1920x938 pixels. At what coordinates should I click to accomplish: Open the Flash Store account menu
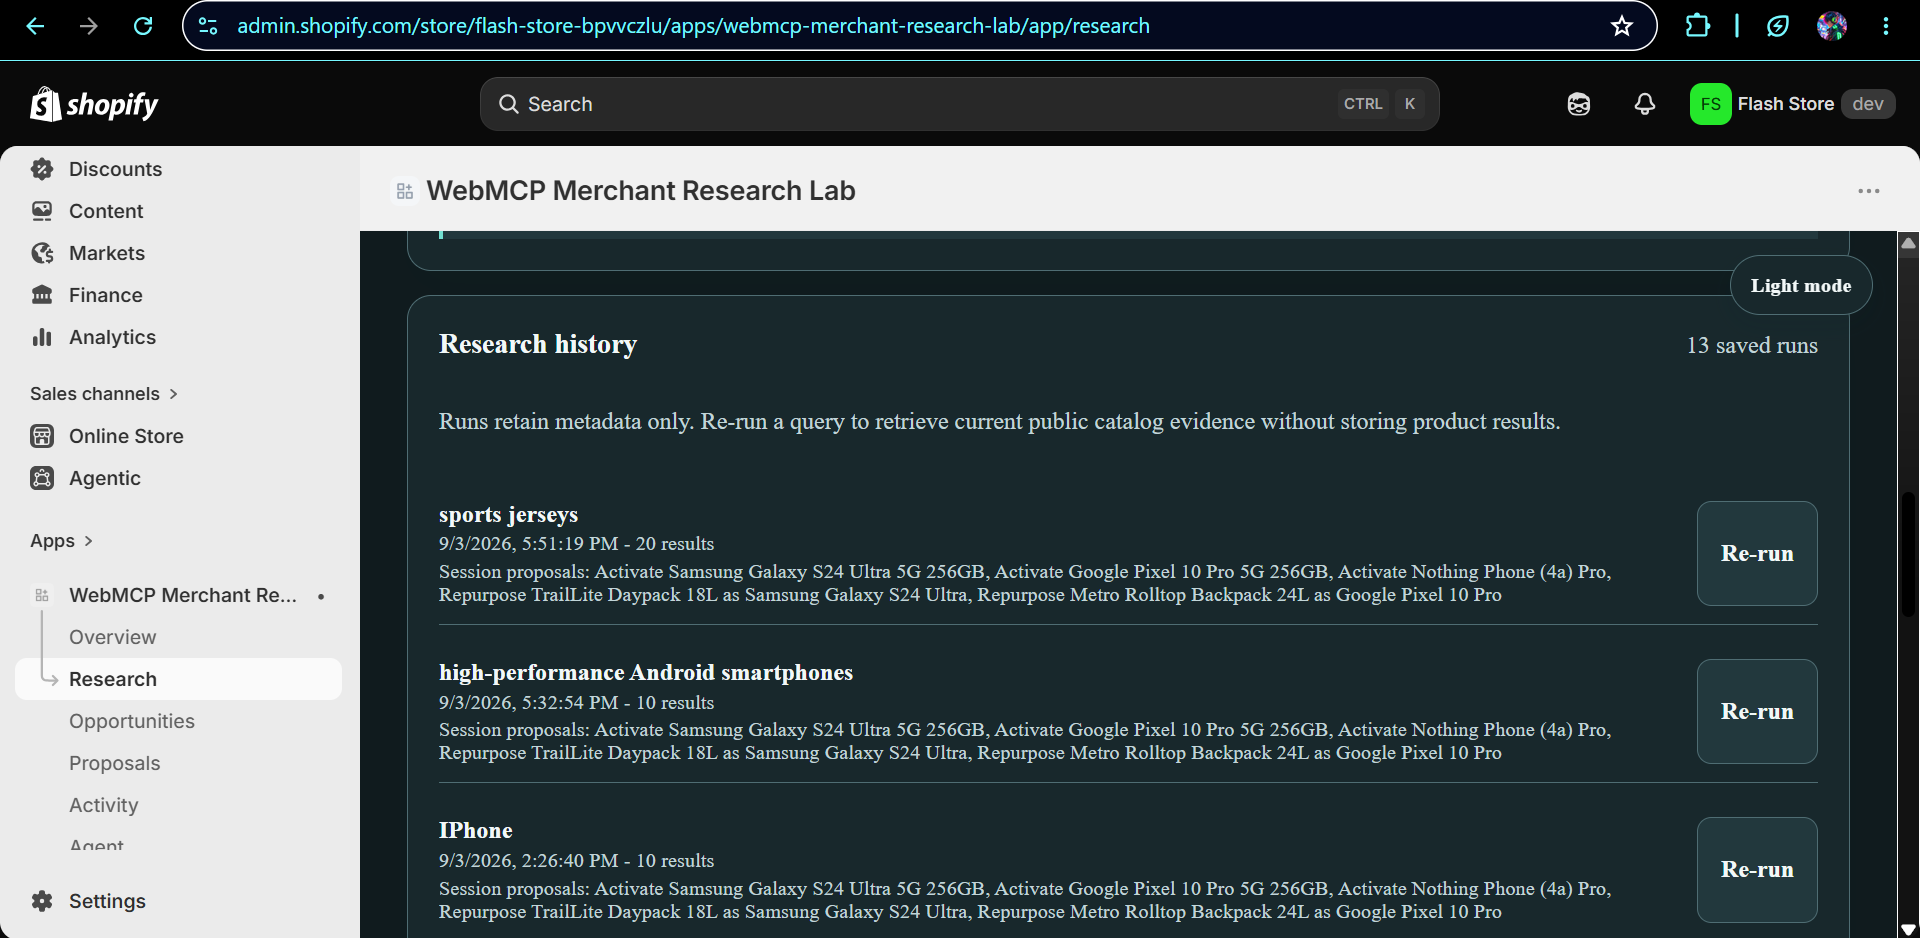pos(1792,104)
